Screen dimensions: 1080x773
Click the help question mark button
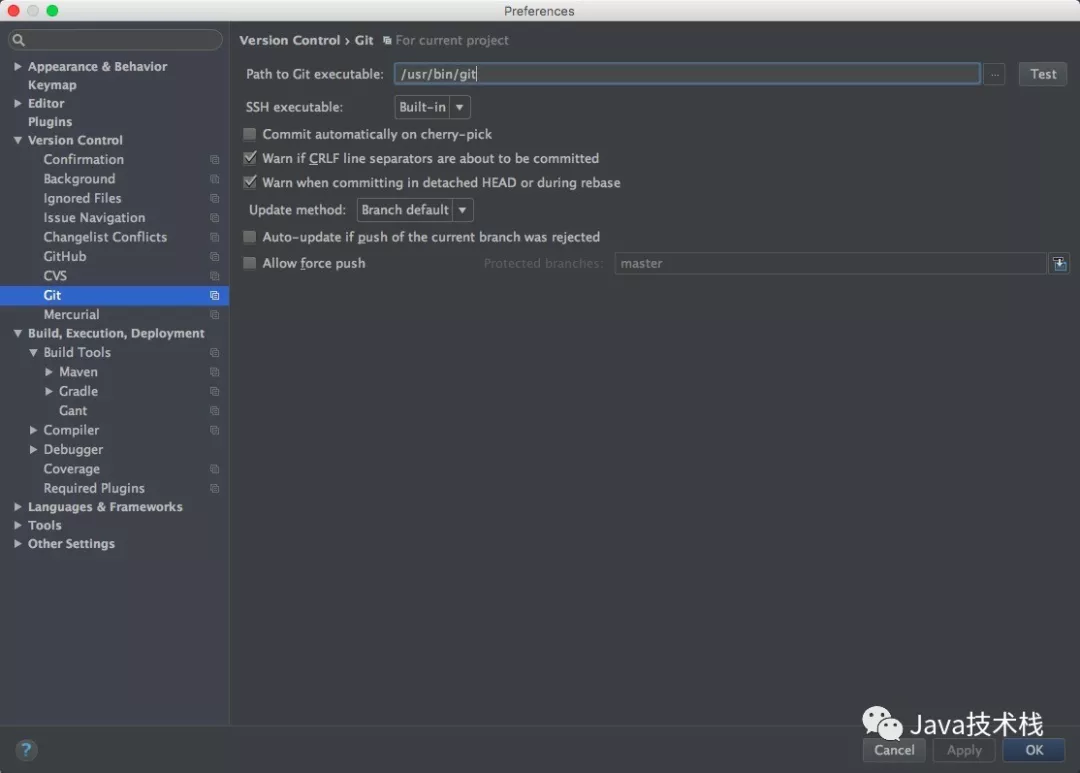pyautogui.click(x=26, y=750)
